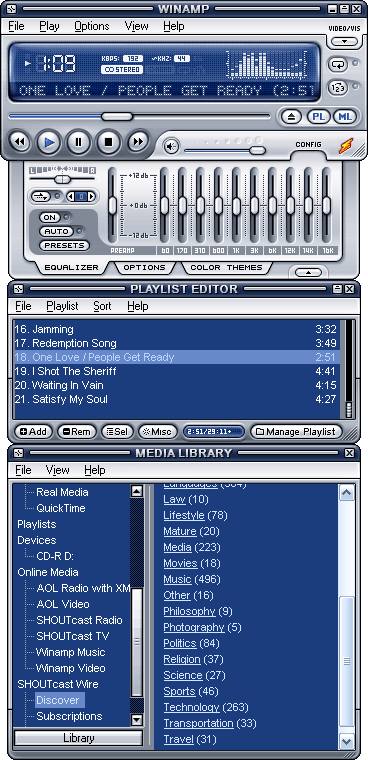Click the playlist Misc button
The width and height of the screenshot is (368, 760).
(158, 431)
